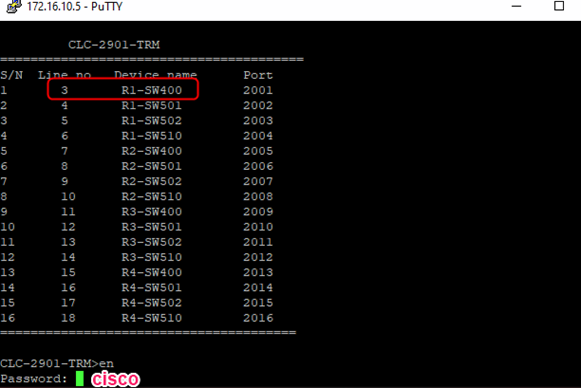
Task: Maximize the PuTTY terminal window
Action: (x=559, y=6)
